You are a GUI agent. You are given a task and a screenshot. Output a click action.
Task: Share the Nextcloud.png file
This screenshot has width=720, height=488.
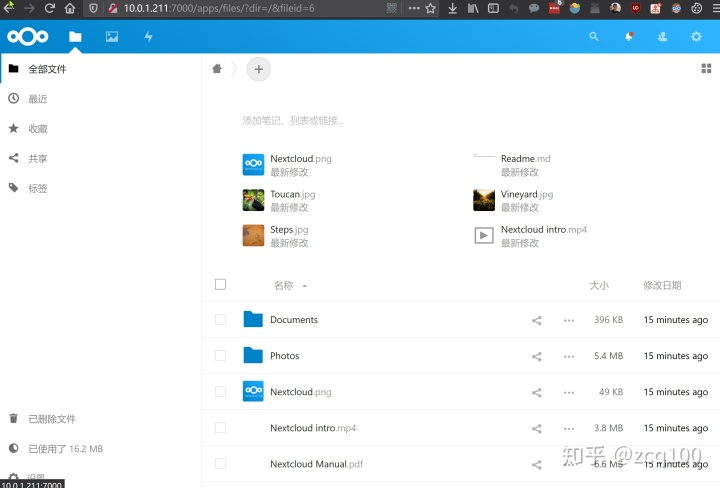point(536,393)
